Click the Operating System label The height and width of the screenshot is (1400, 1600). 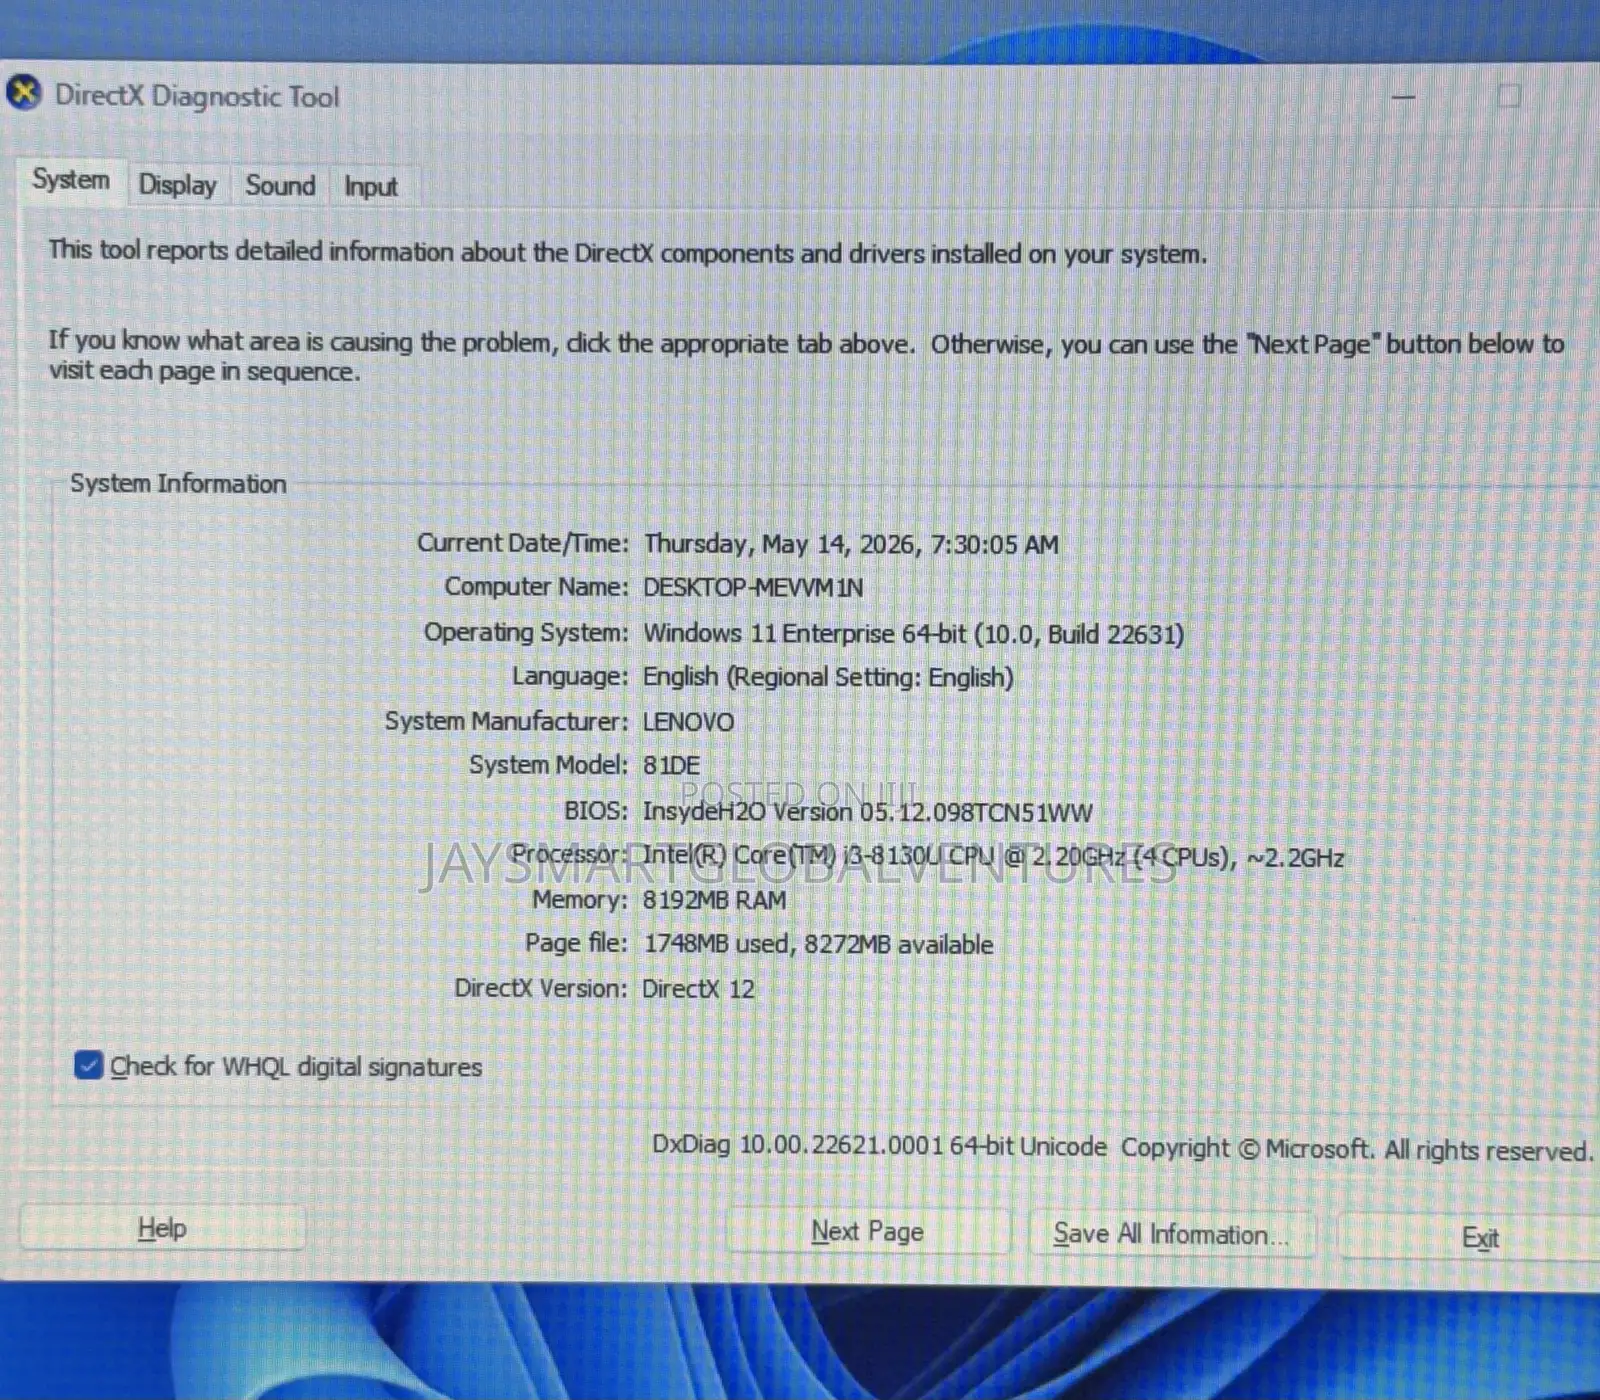526,632
